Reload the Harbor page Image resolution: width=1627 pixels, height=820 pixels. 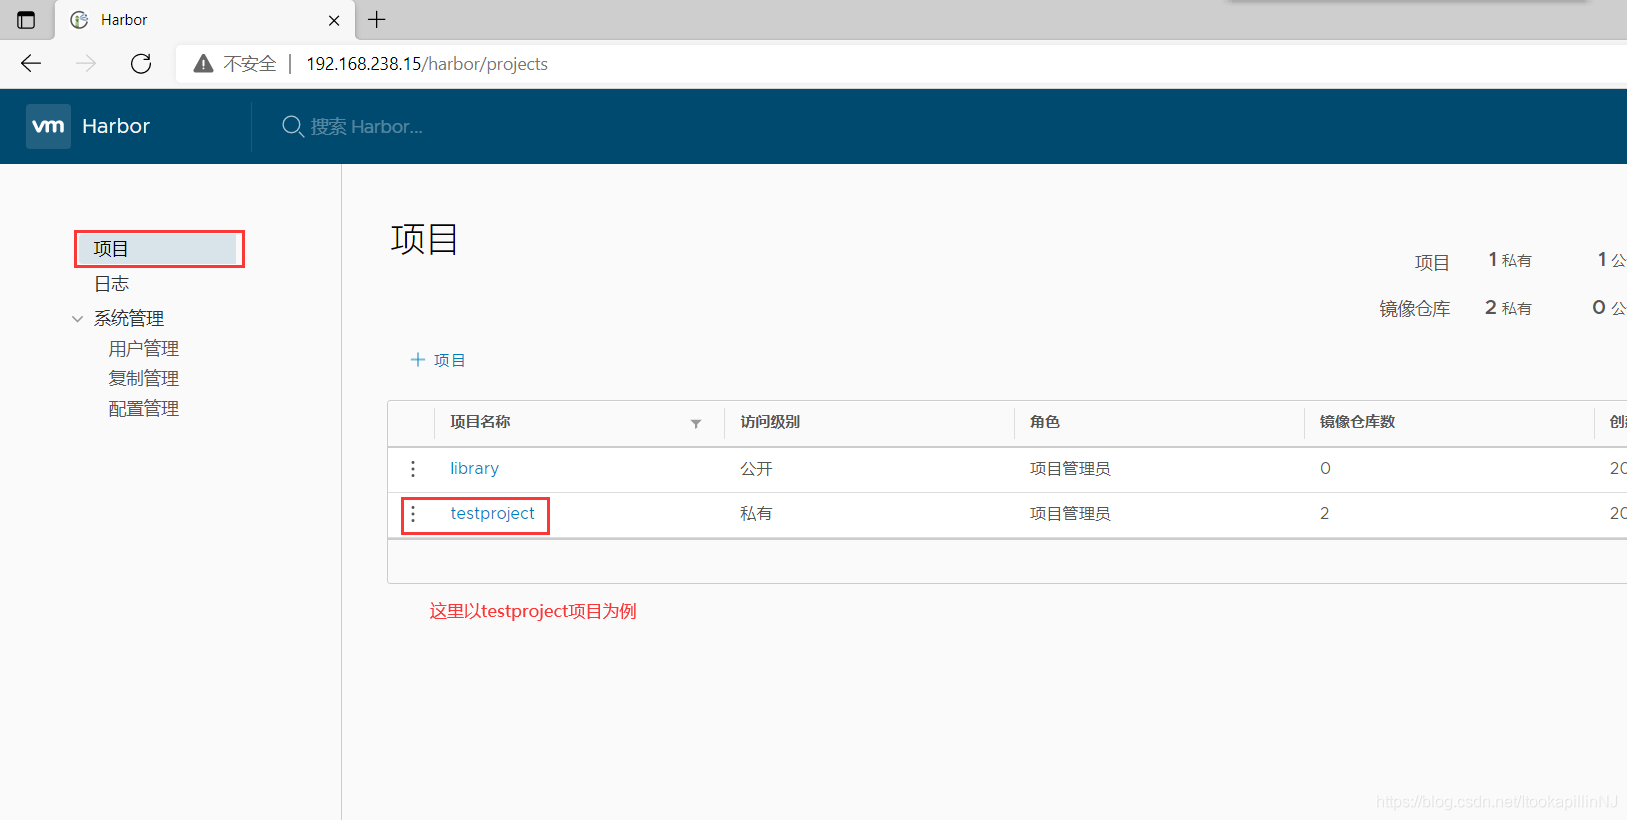pos(141,64)
